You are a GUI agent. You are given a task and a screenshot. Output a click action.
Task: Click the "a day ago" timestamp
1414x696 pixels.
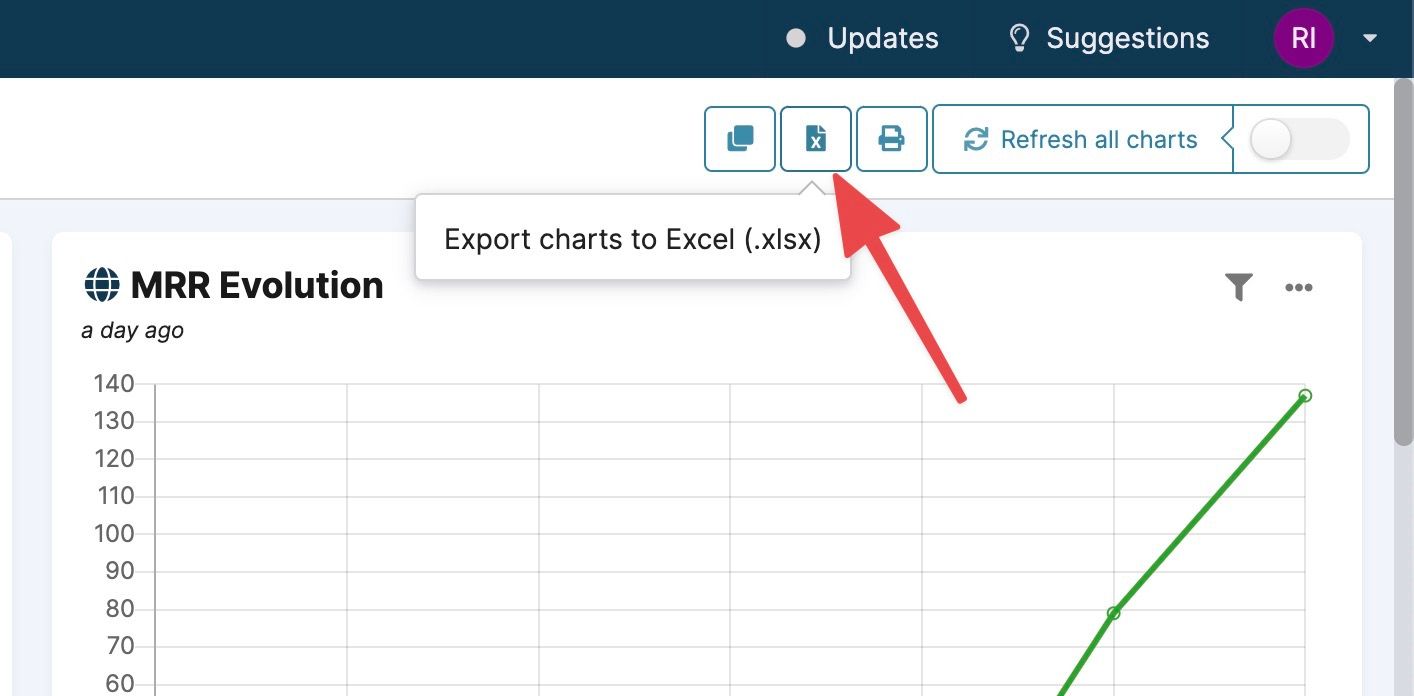click(132, 330)
